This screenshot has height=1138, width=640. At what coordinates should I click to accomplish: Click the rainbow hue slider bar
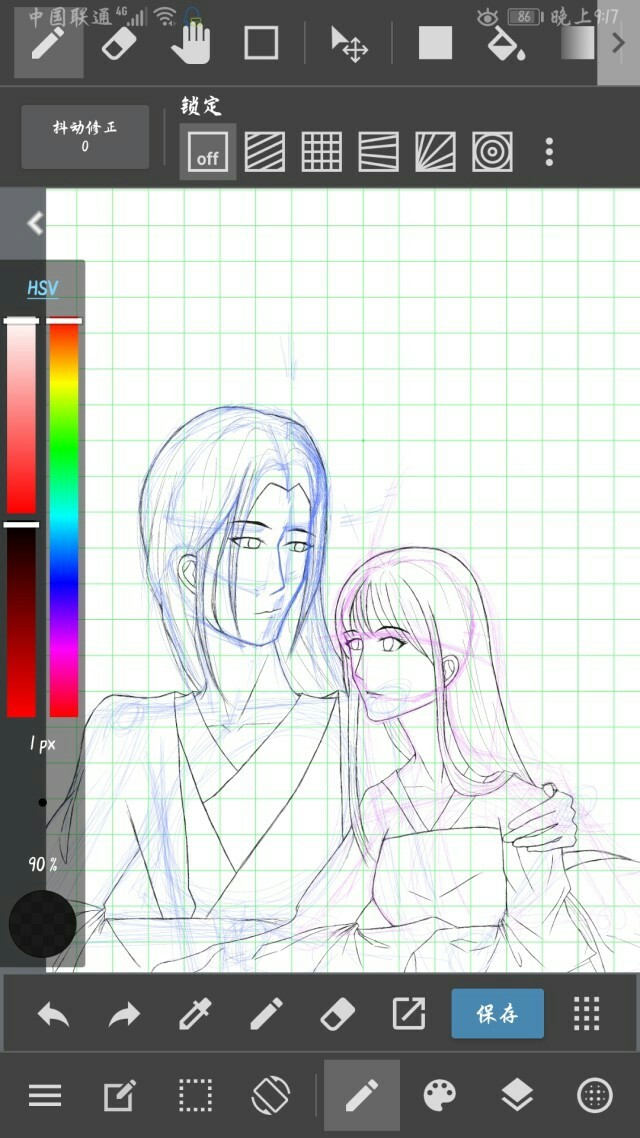[x=64, y=517]
